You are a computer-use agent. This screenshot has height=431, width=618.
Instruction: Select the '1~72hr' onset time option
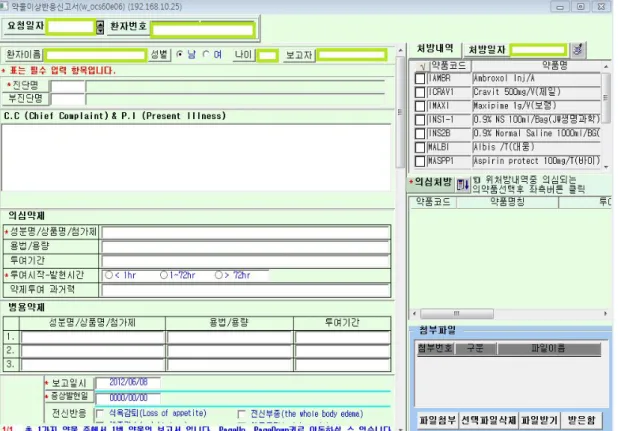click(x=164, y=275)
